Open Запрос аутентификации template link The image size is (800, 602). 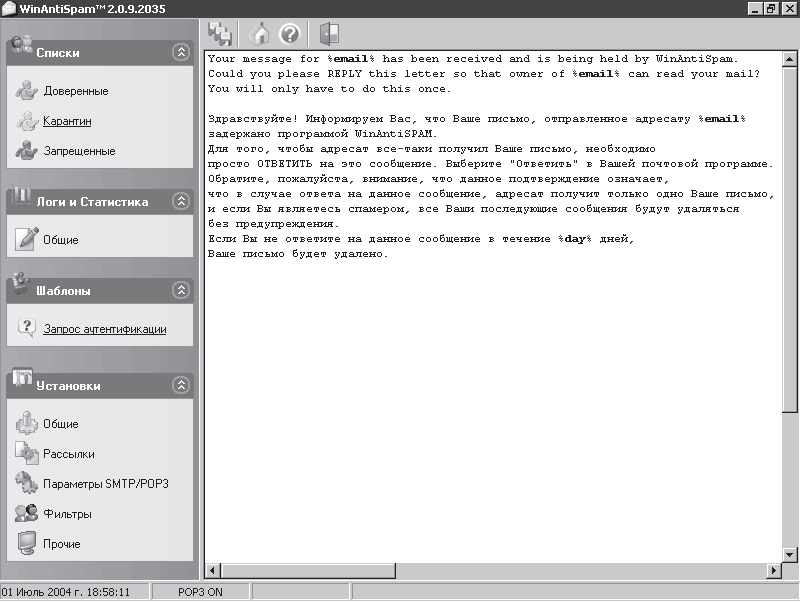pyautogui.click(x=105, y=329)
